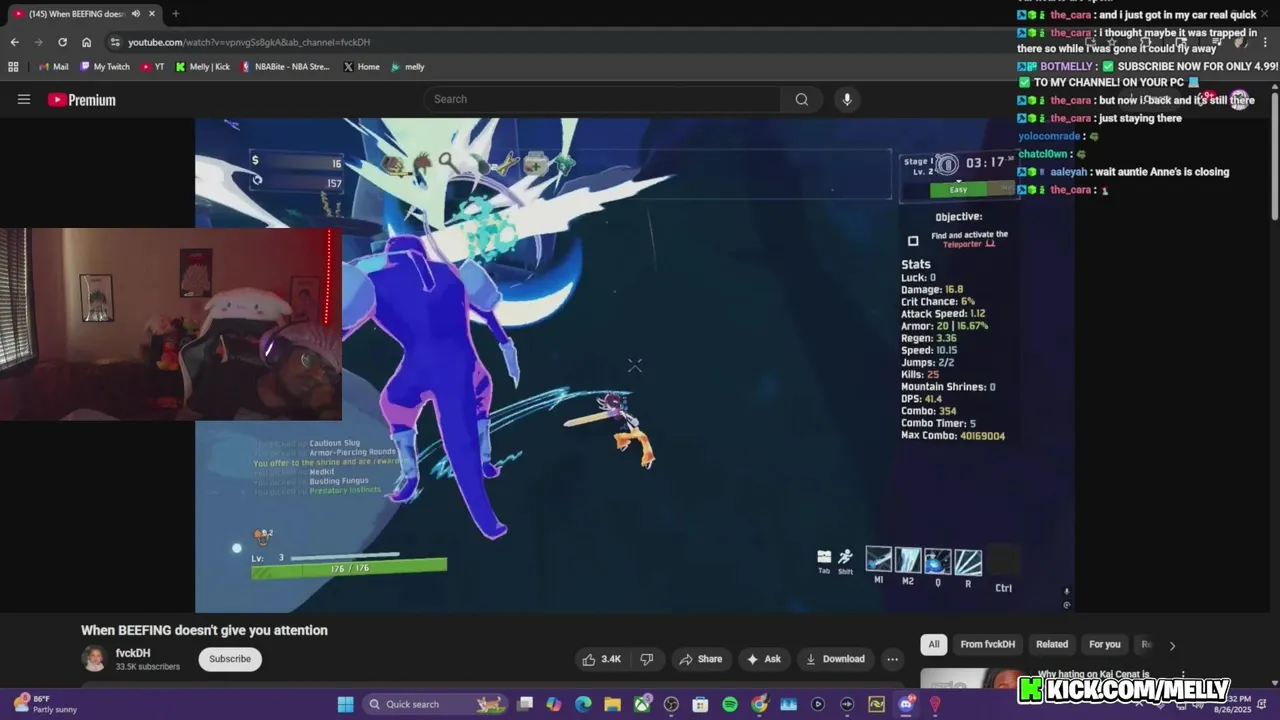Select the Related filter chip

(x=1052, y=644)
